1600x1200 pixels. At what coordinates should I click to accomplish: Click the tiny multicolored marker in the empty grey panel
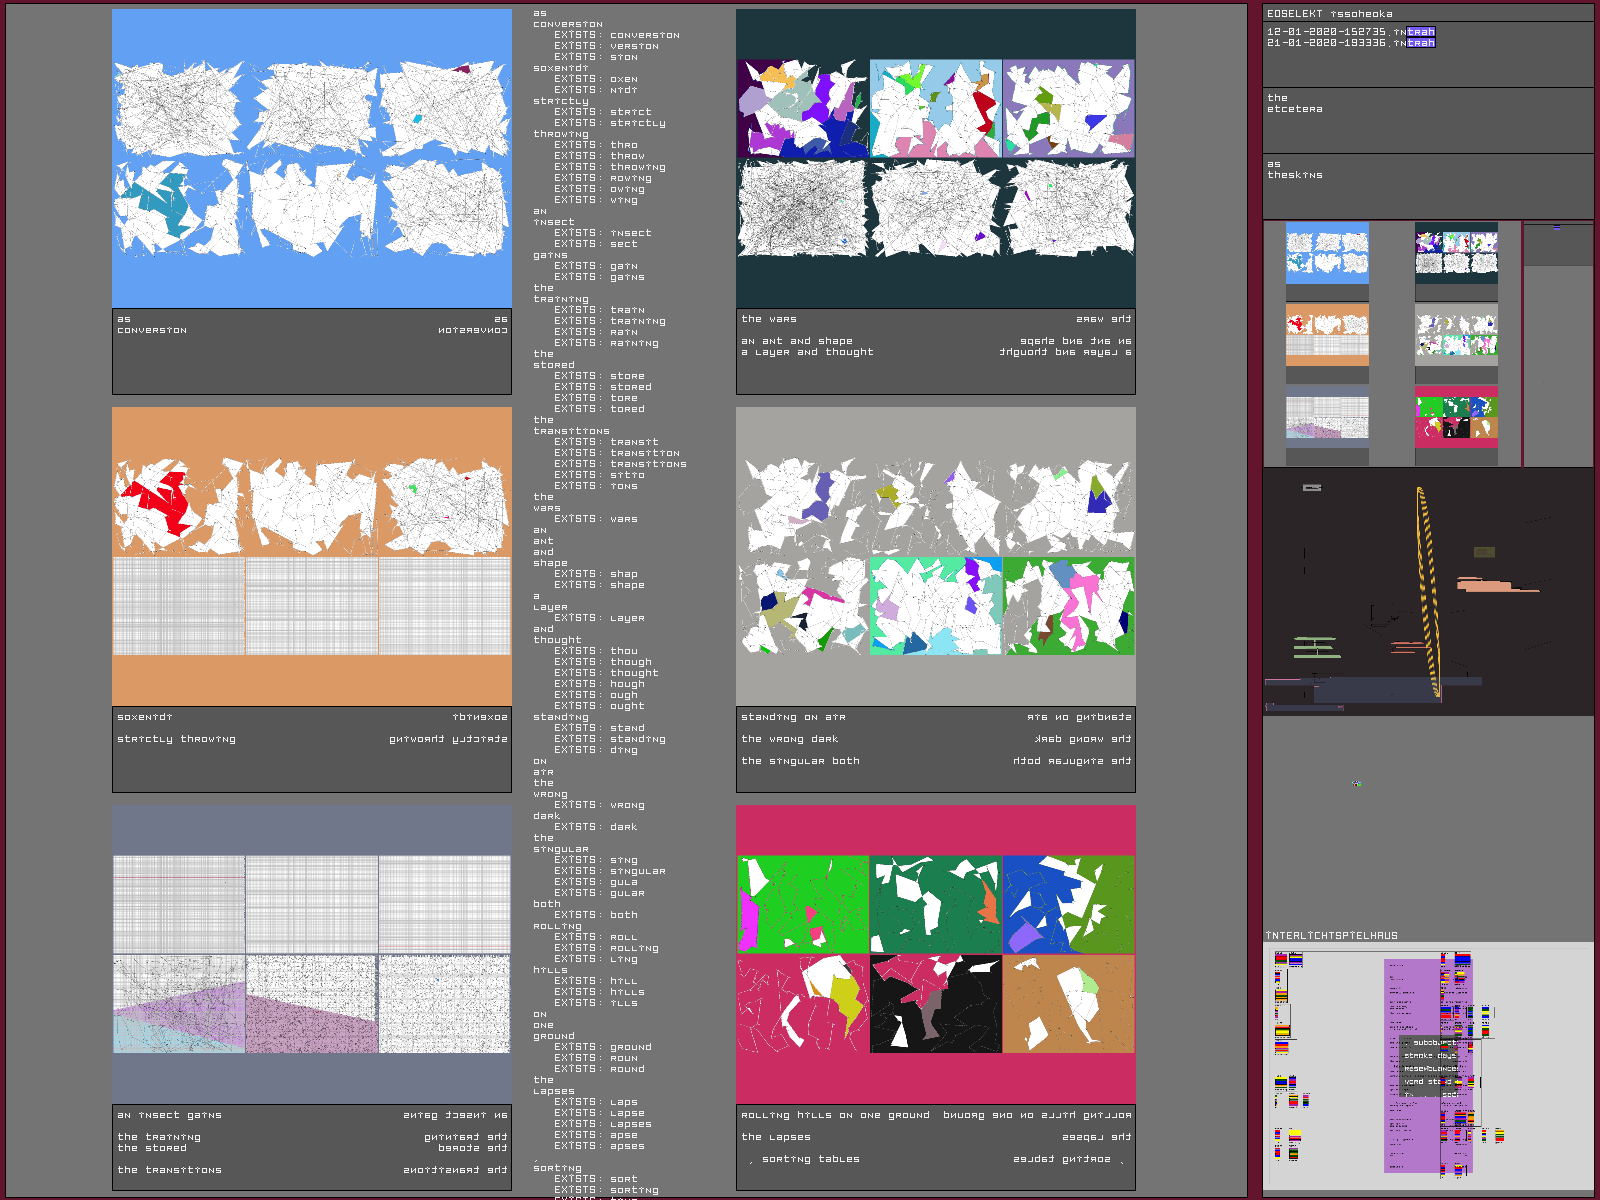[x=1356, y=783]
